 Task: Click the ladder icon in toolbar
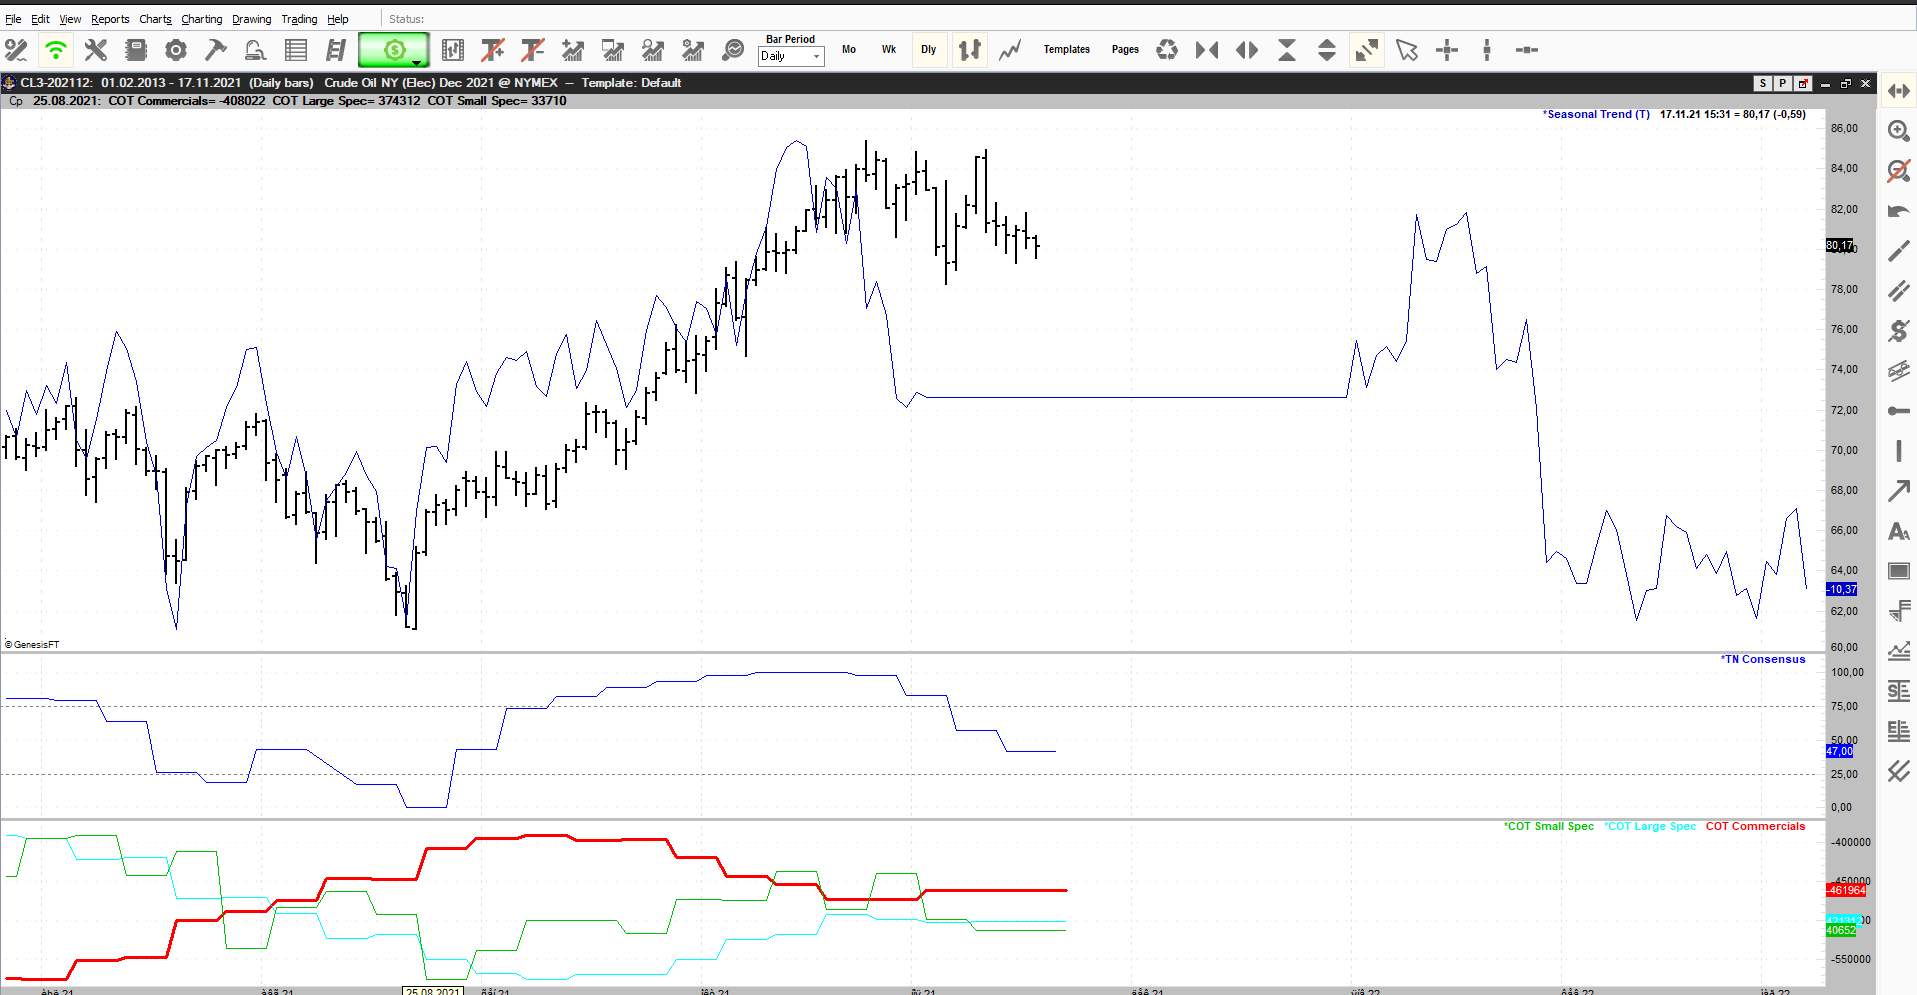coord(336,50)
